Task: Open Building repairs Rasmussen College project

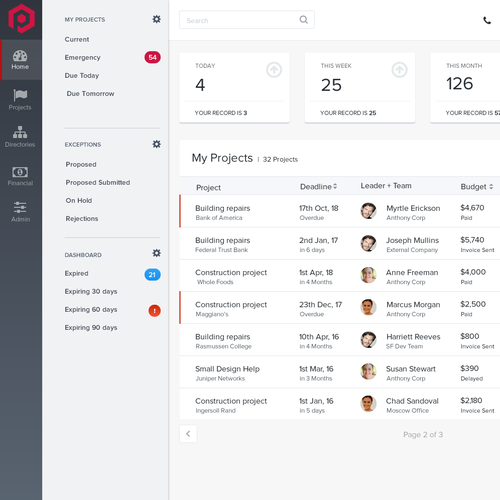Action: (223, 341)
